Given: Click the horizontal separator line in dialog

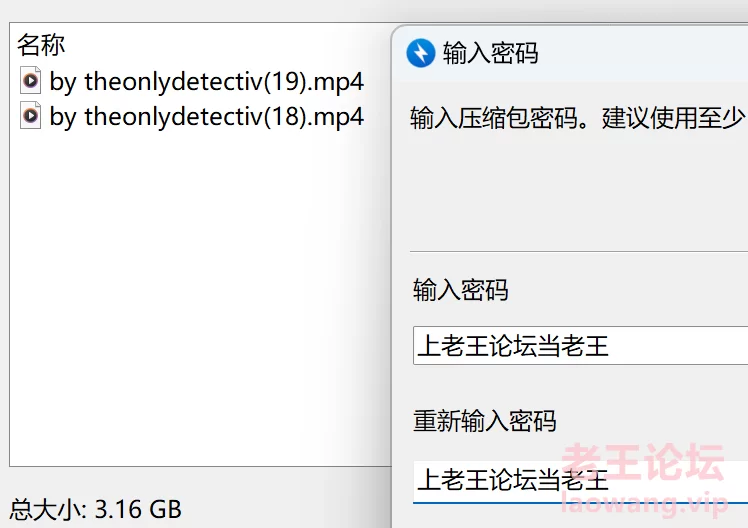Looking at the screenshot, I should tap(579, 251).
